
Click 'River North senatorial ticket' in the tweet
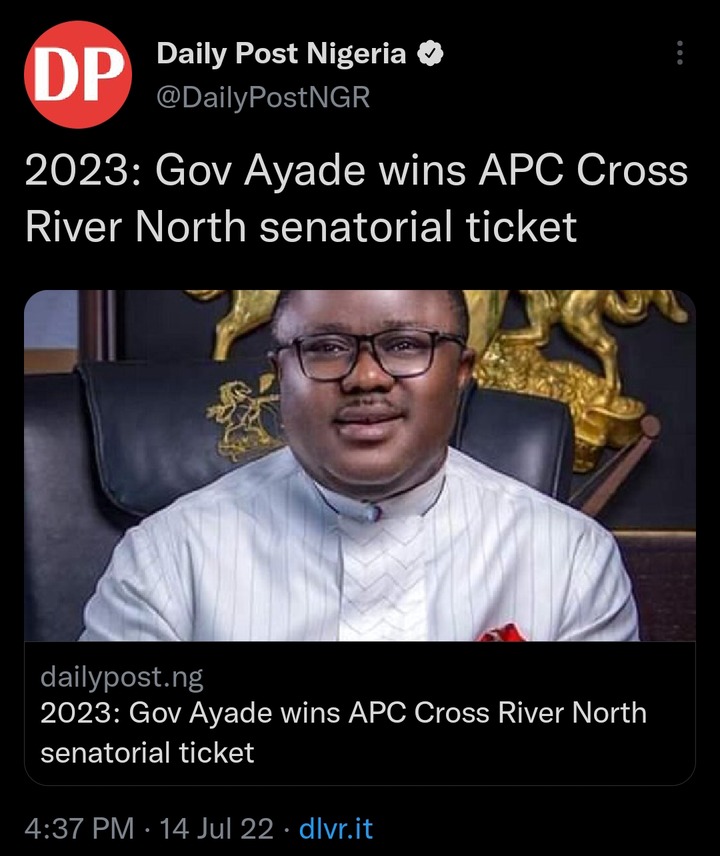pyautogui.click(x=301, y=227)
